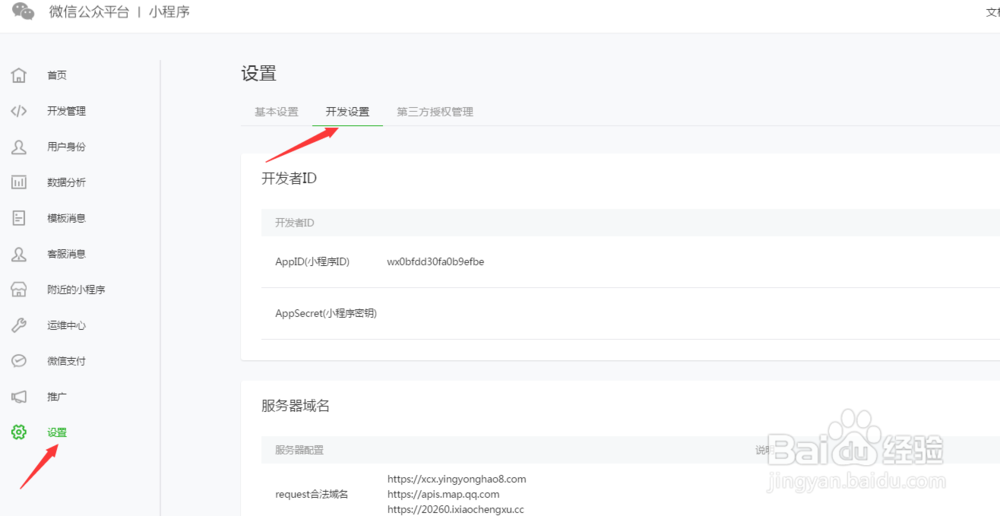Open 附近的小程序 in the sidebar
The height and width of the screenshot is (516, 1000).
coord(76,290)
